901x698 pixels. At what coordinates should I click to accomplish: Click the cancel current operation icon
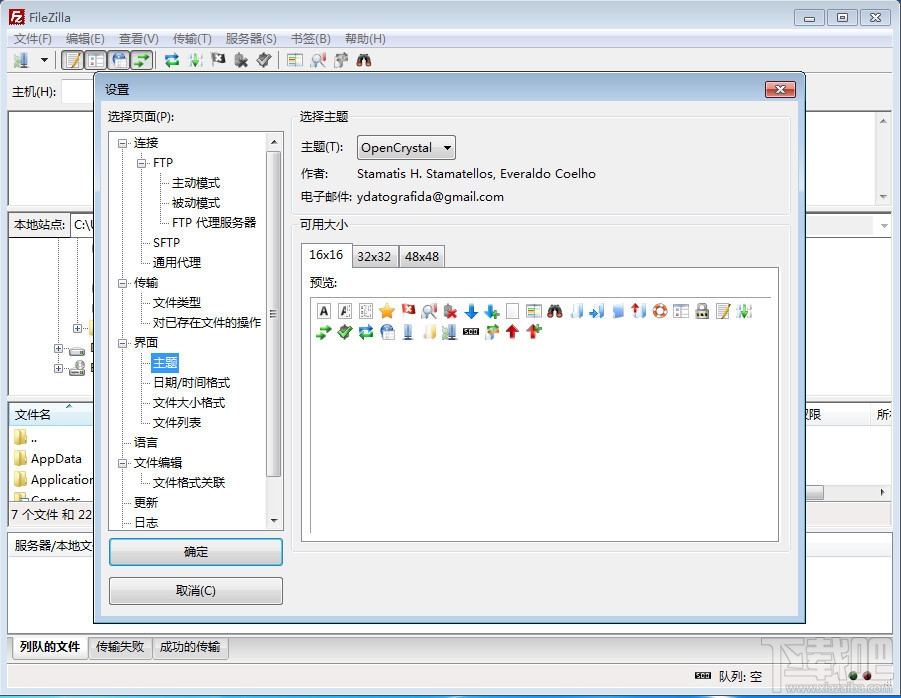pyautogui.click(x=219, y=60)
